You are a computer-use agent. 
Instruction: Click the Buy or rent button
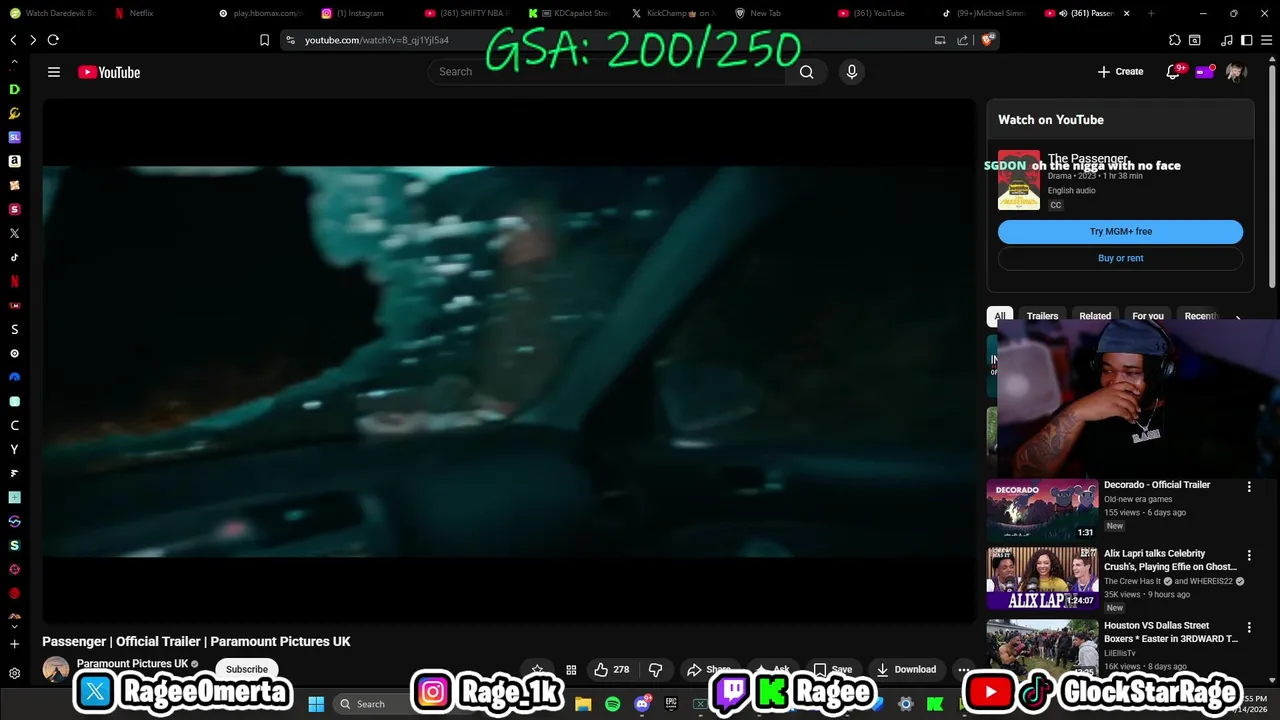tap(1120, 258)
